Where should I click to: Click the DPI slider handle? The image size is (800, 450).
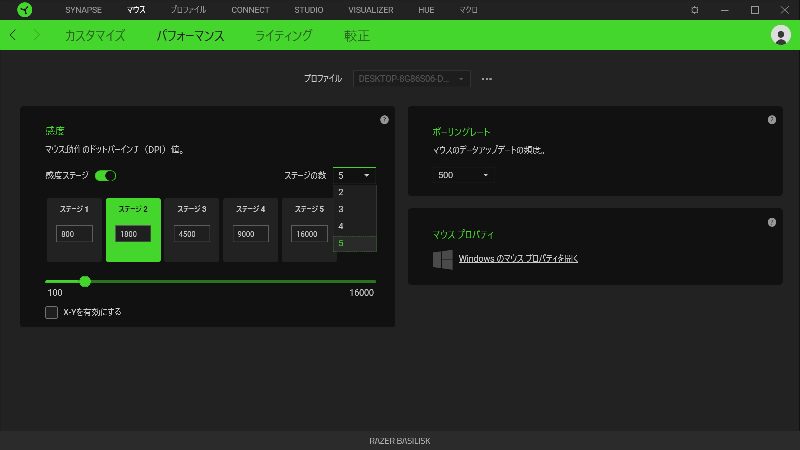click(85, 282)
